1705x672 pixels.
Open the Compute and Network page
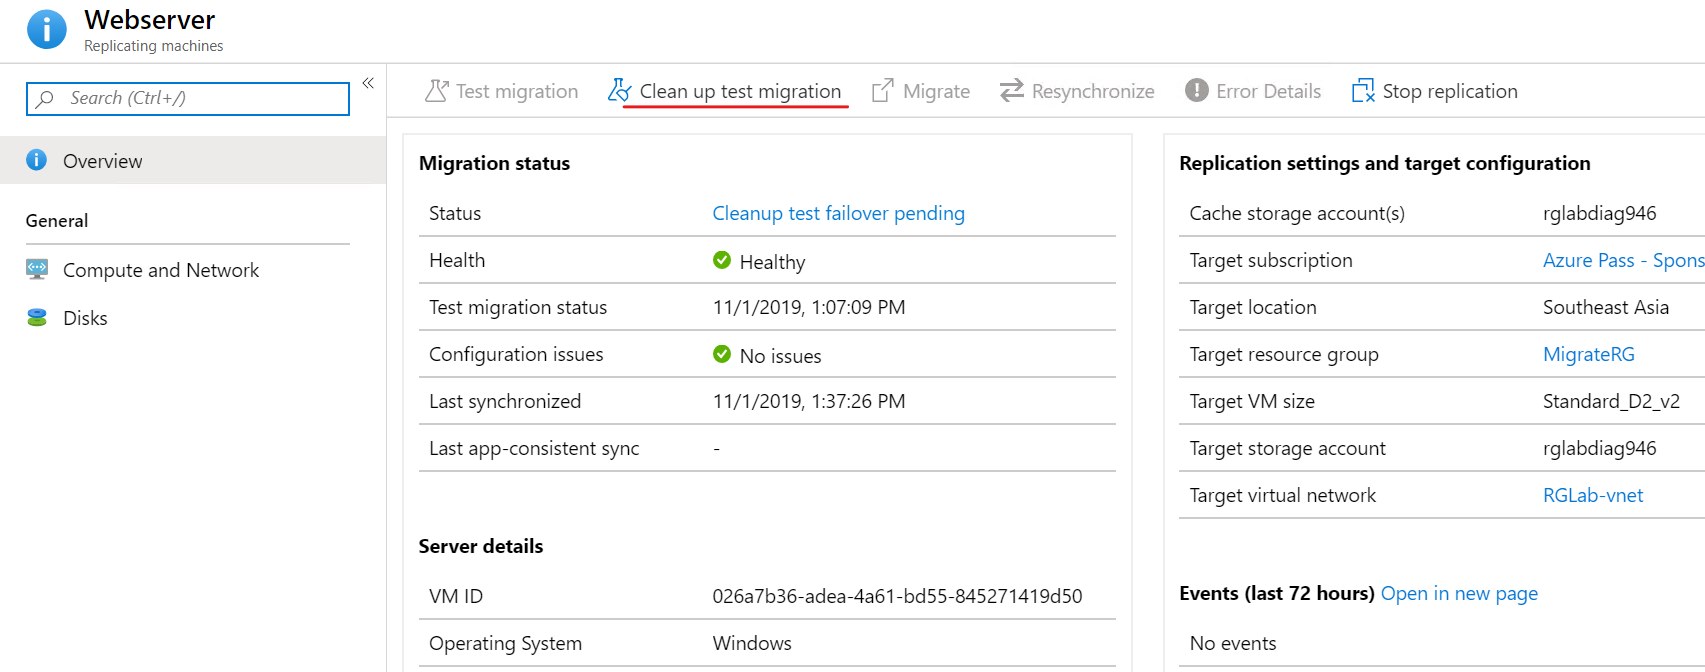point(160,270)
